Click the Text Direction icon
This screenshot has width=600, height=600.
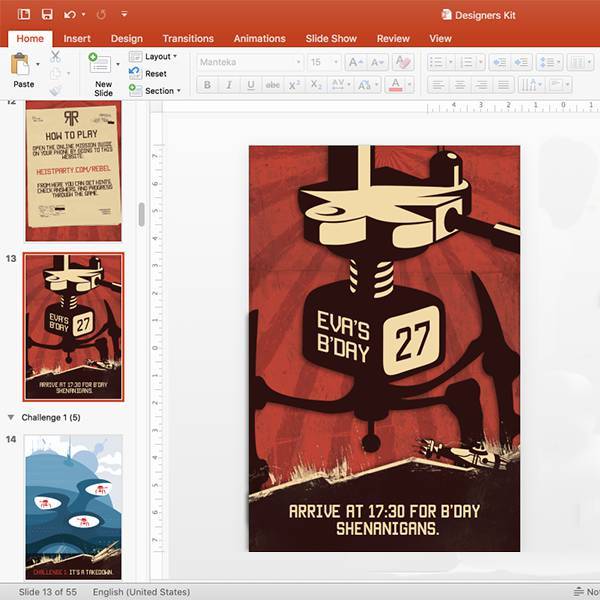click(x=530, y=85)
